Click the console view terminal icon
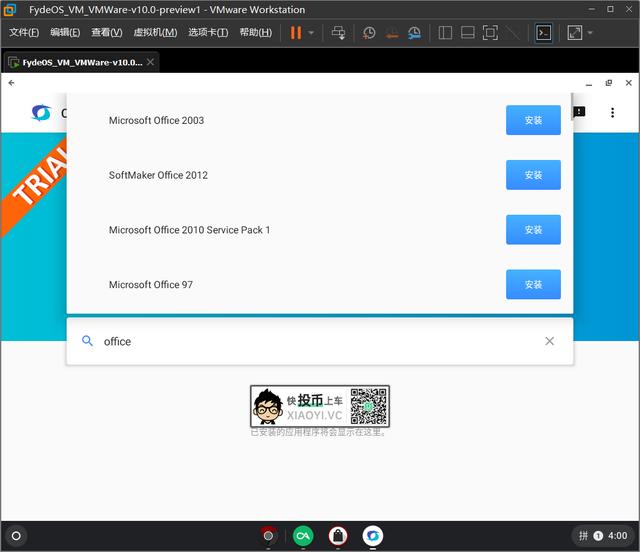640x552 pixels. [x=543, y=33]
